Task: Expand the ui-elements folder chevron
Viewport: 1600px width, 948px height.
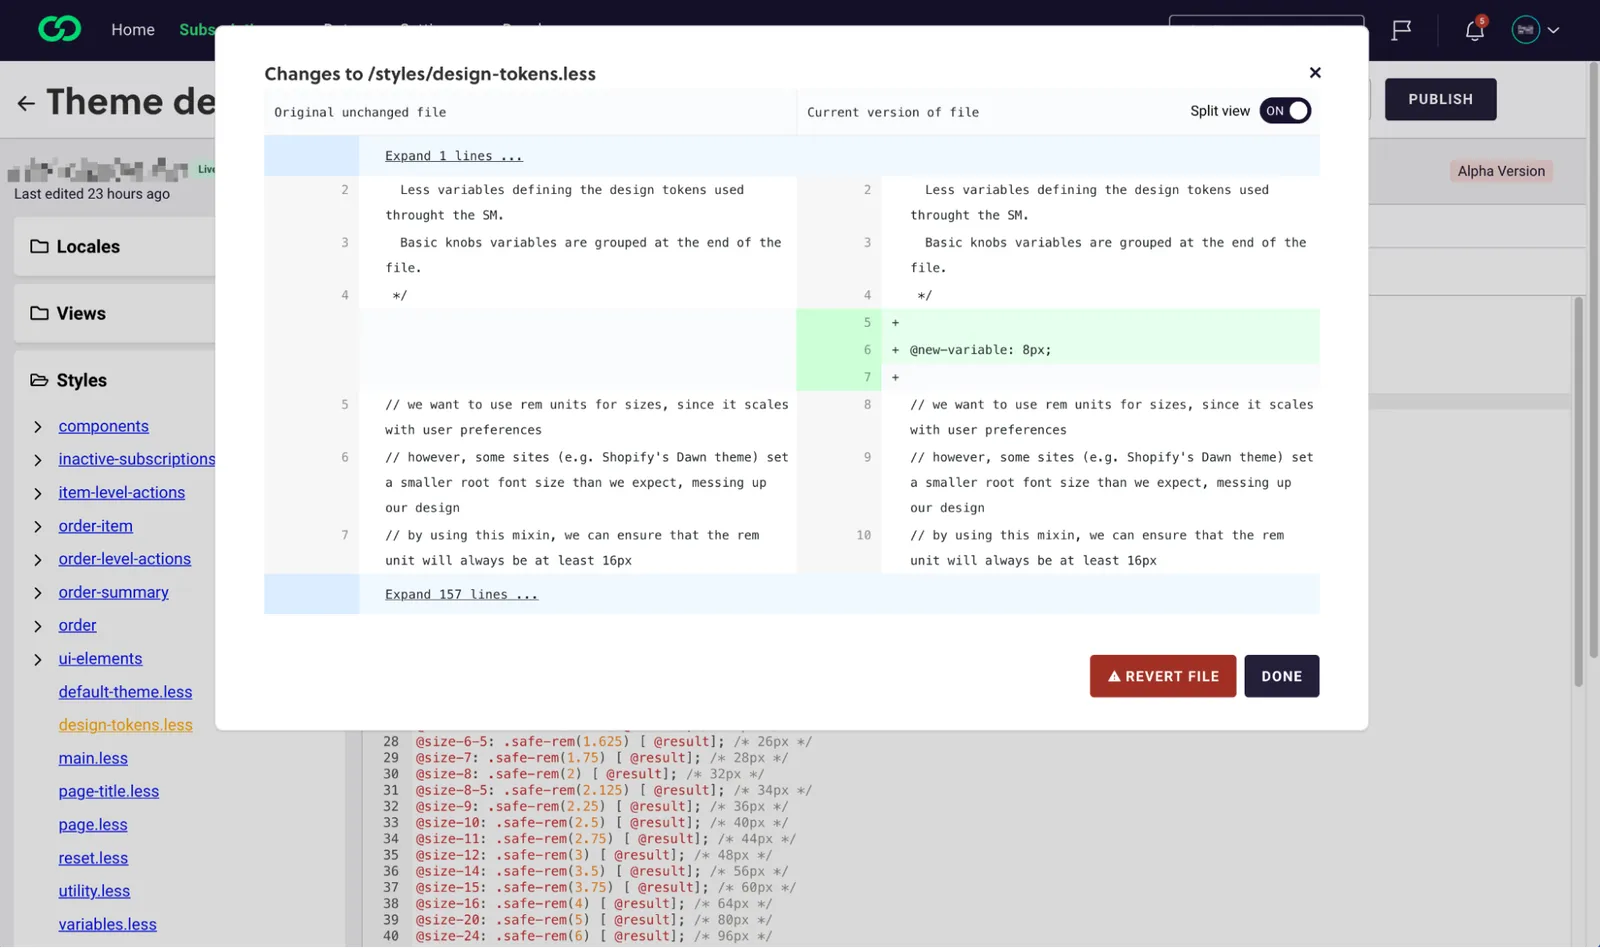Action: pyautogui.click(x=38, y=660)
